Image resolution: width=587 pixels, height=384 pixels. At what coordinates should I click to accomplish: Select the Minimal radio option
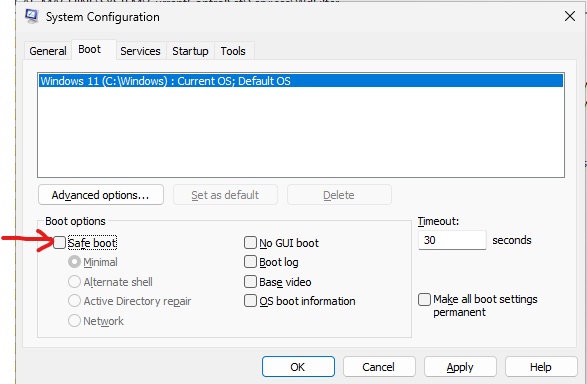[74, 262]
